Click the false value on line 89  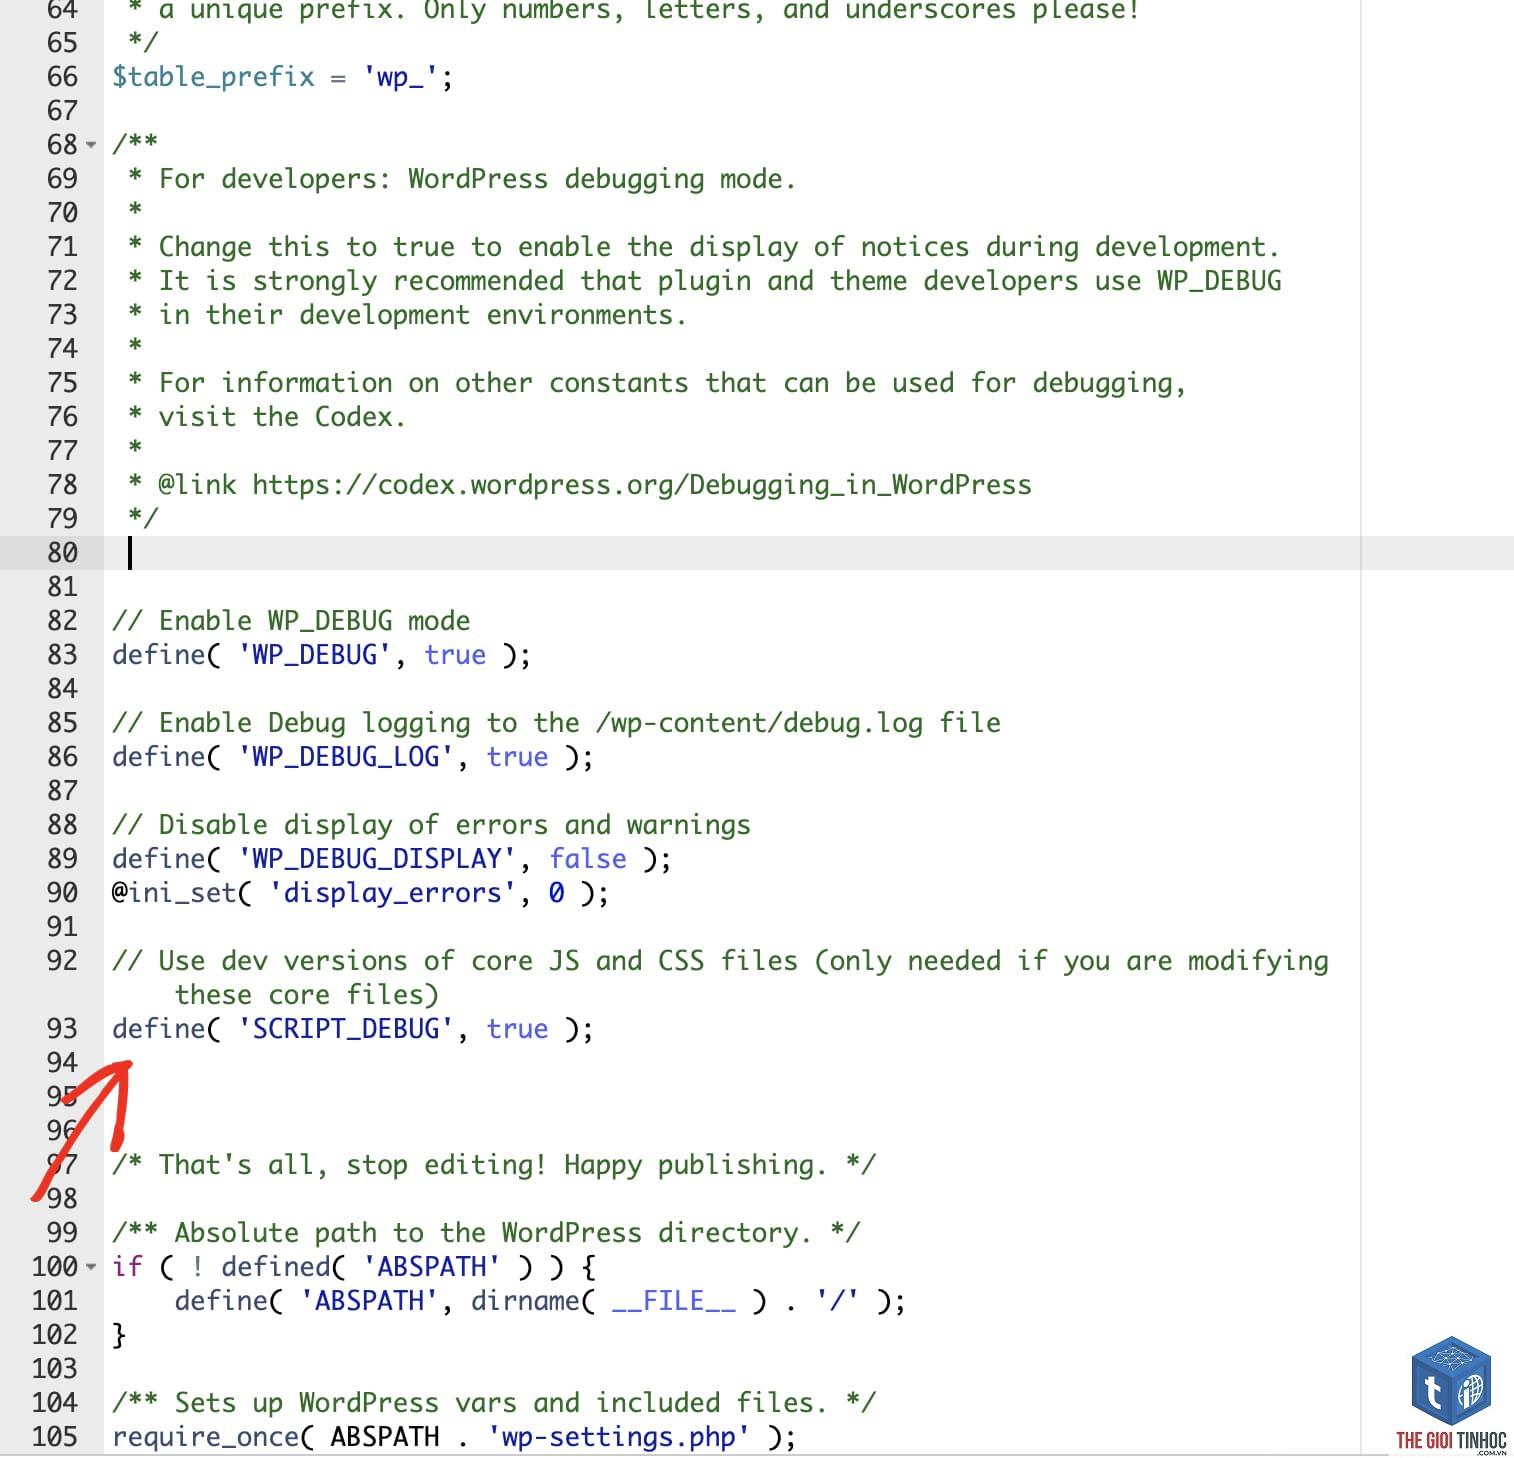pyautogui.click(x=587, y=859)
